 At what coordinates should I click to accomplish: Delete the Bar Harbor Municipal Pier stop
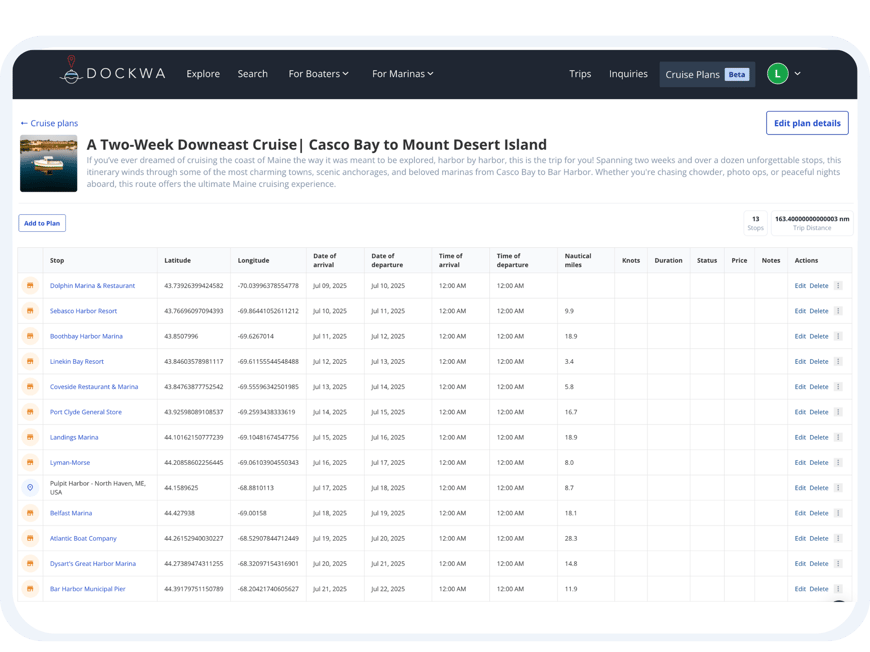tap(818, 589)
